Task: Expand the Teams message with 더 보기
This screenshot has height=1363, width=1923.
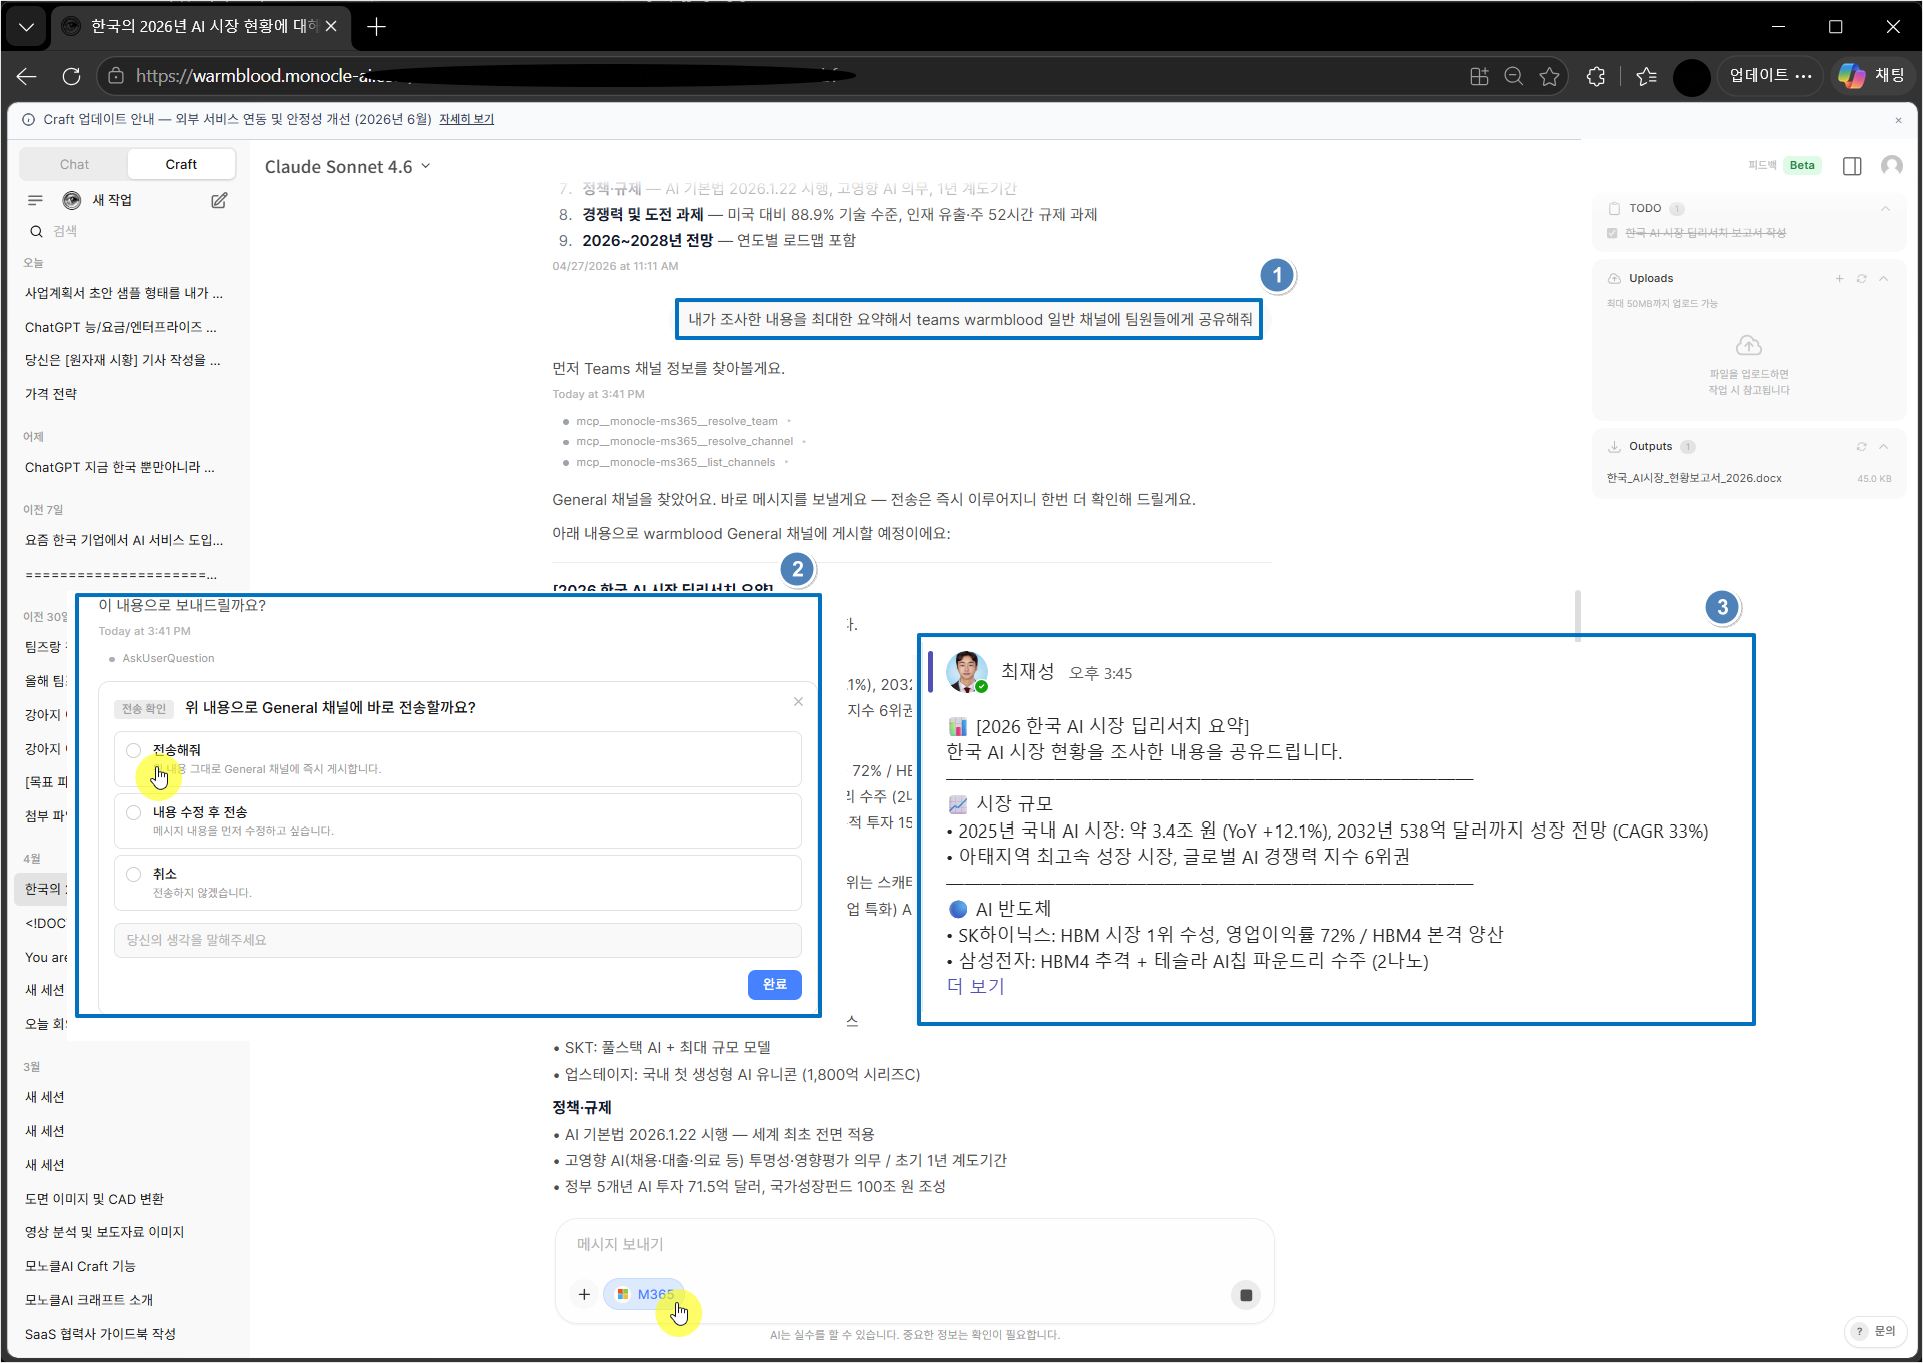Action: point(975,986)
